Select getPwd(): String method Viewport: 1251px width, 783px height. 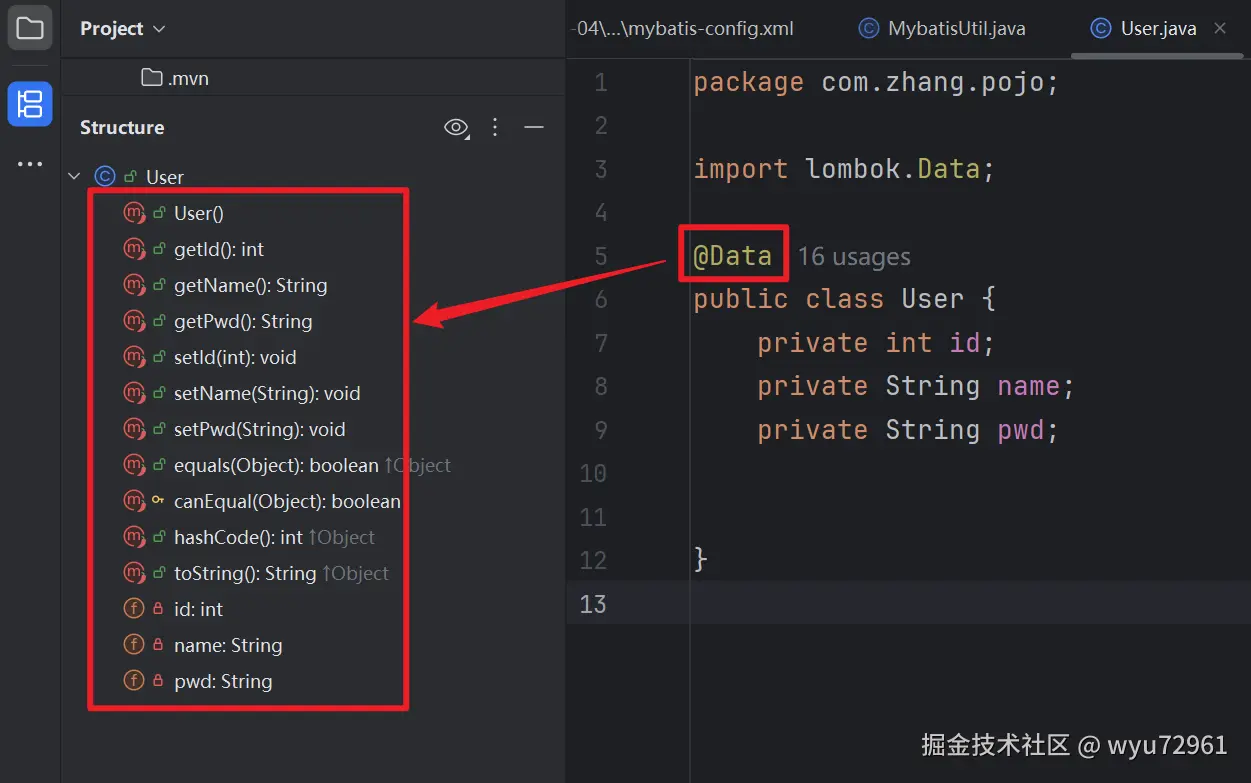243,321
